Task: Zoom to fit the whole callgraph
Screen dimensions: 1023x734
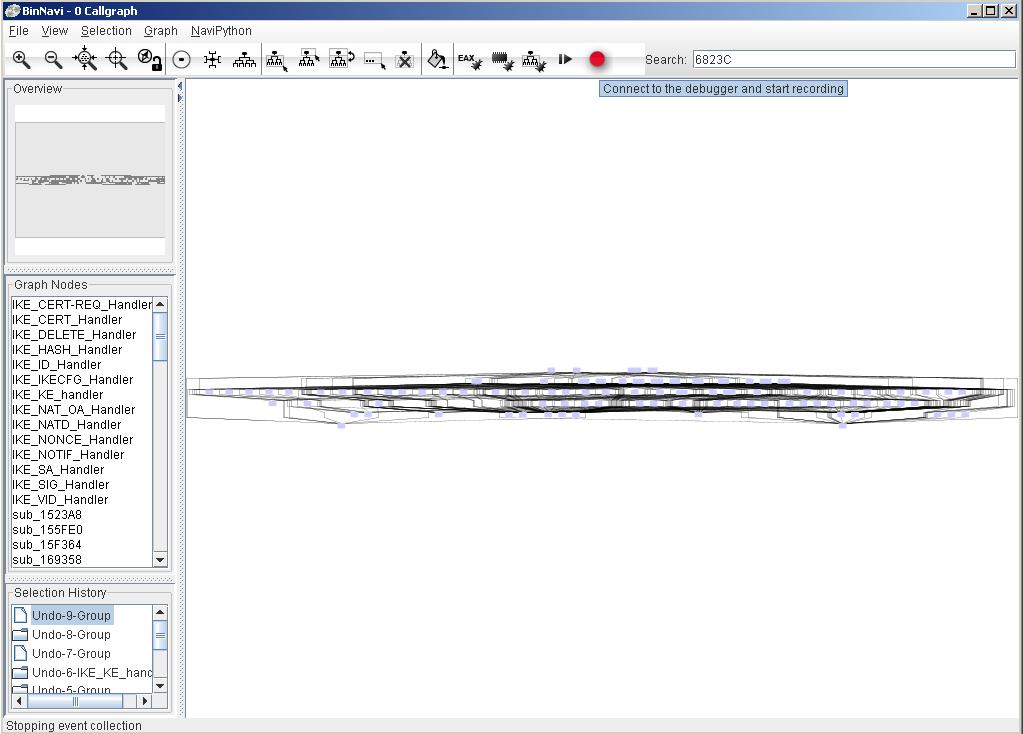Action: (x=86, y=59)
